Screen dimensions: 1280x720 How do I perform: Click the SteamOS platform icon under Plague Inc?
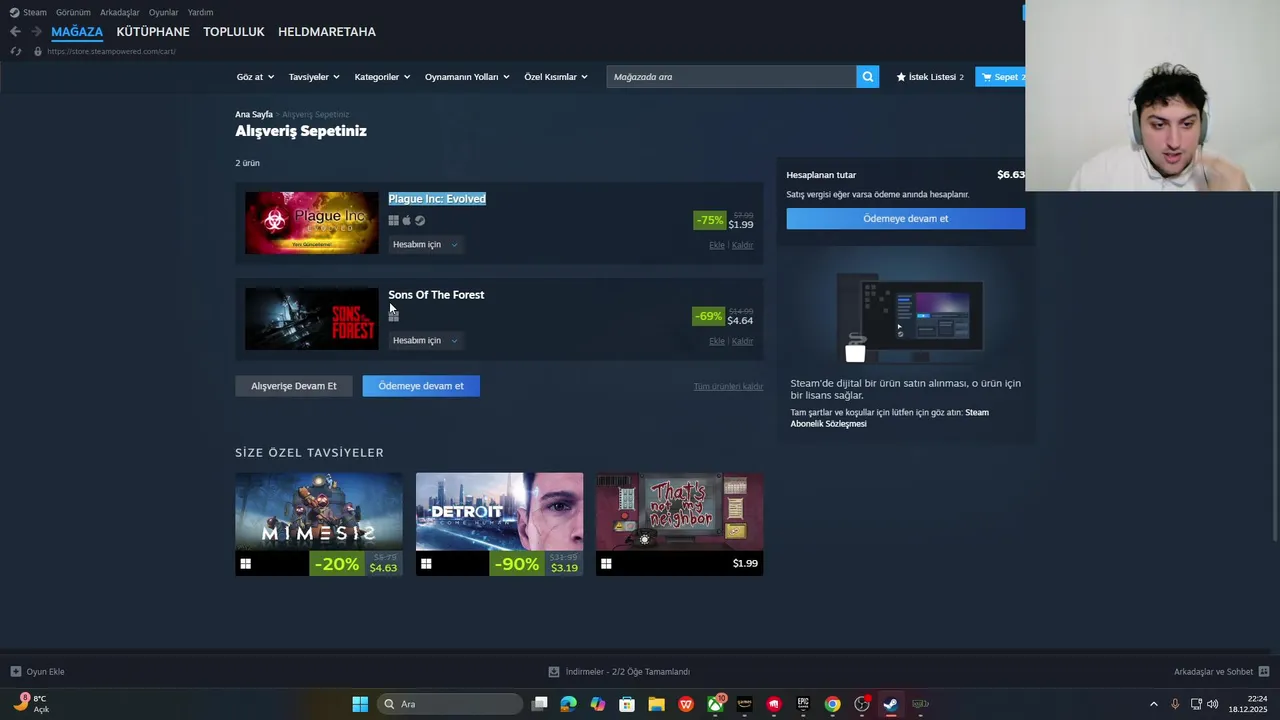[x=420, y=221]
